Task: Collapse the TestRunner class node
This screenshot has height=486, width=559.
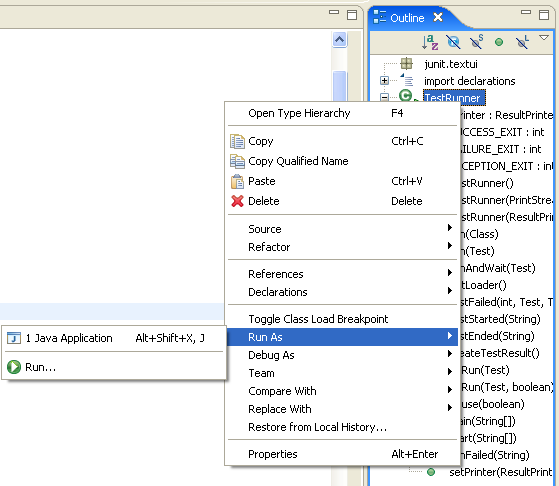Action: pyautogui.click(x=384, y=97)
